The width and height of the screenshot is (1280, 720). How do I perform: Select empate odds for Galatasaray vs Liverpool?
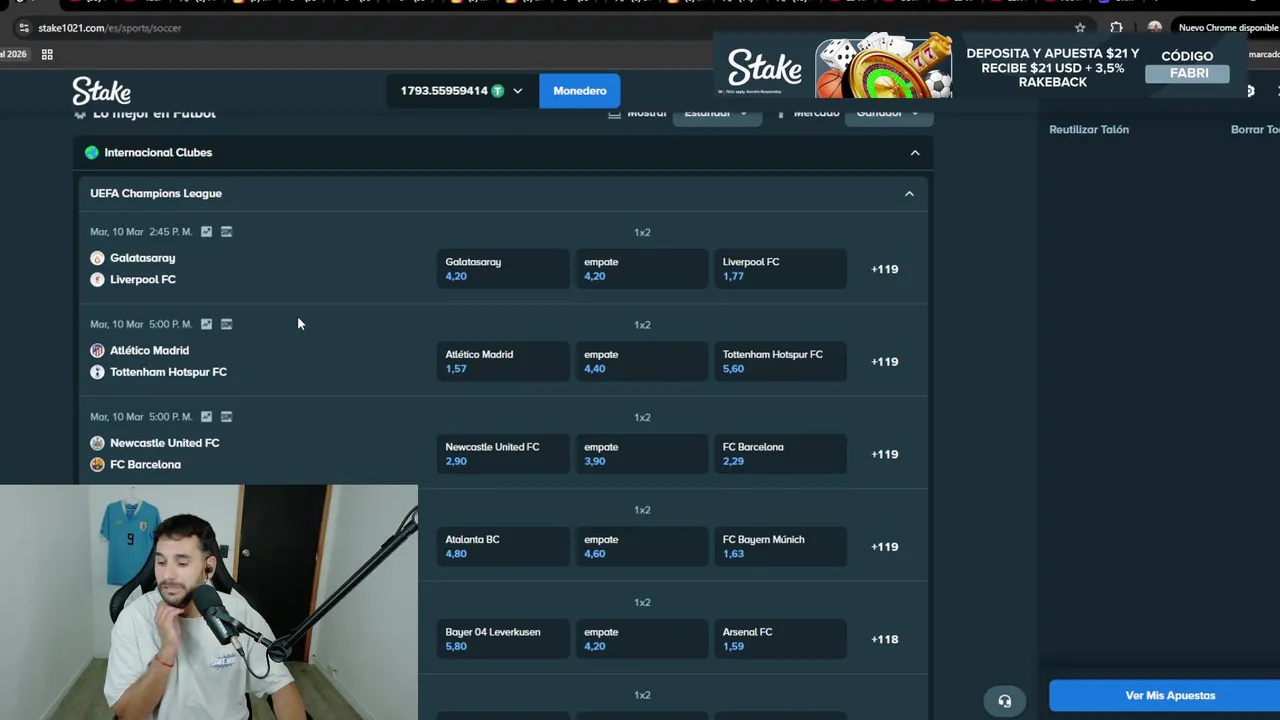pyautogui.click(x=642, y=269)
